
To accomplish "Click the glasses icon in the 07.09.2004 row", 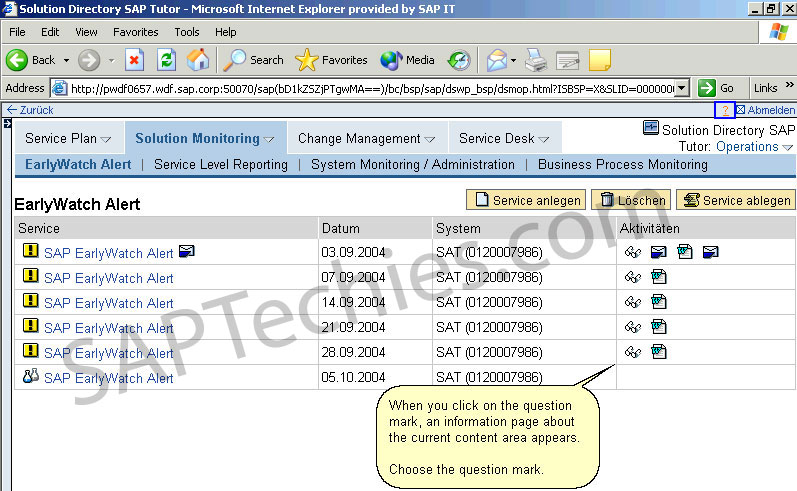I will [633, 277].
